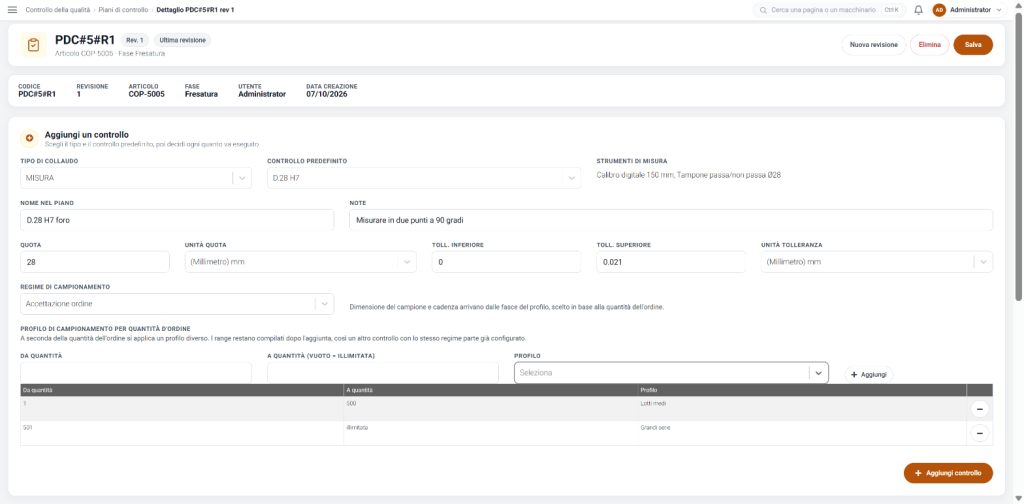1024x504 pixels.
Task: Click the Elimina button
Action: 929,45
